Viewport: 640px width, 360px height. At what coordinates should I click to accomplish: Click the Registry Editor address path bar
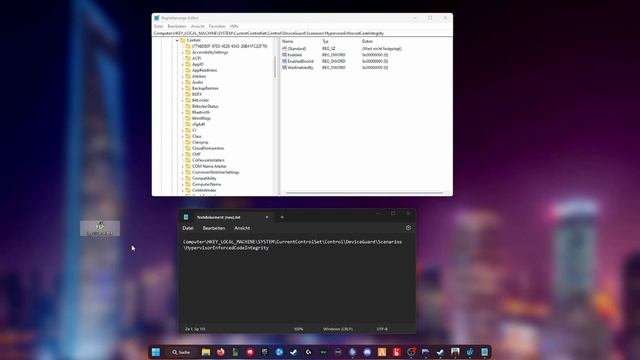point(302,33)
